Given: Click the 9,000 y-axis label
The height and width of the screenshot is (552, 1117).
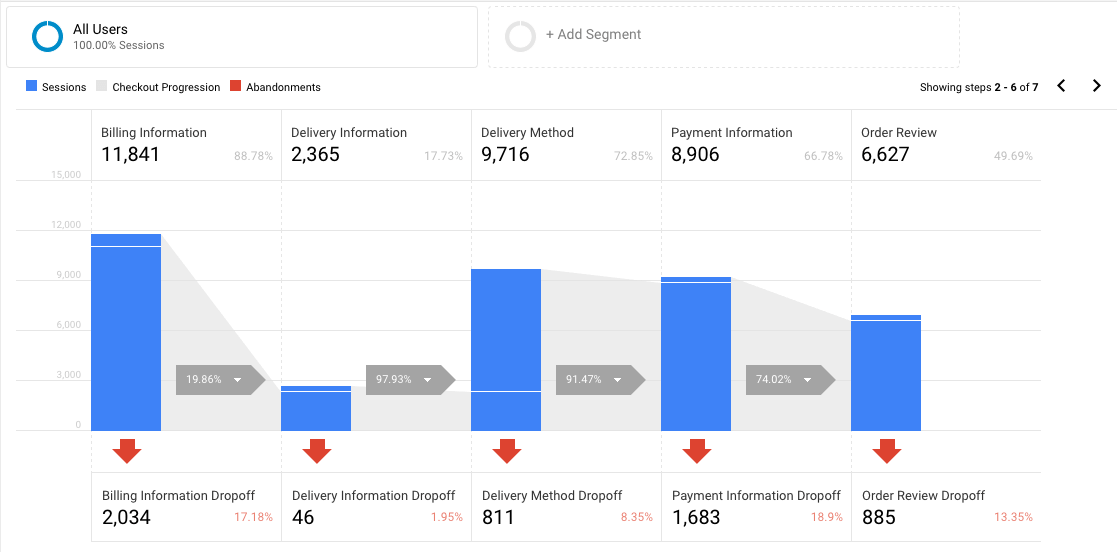Looking at the screenshot, I should coord(68,275).
